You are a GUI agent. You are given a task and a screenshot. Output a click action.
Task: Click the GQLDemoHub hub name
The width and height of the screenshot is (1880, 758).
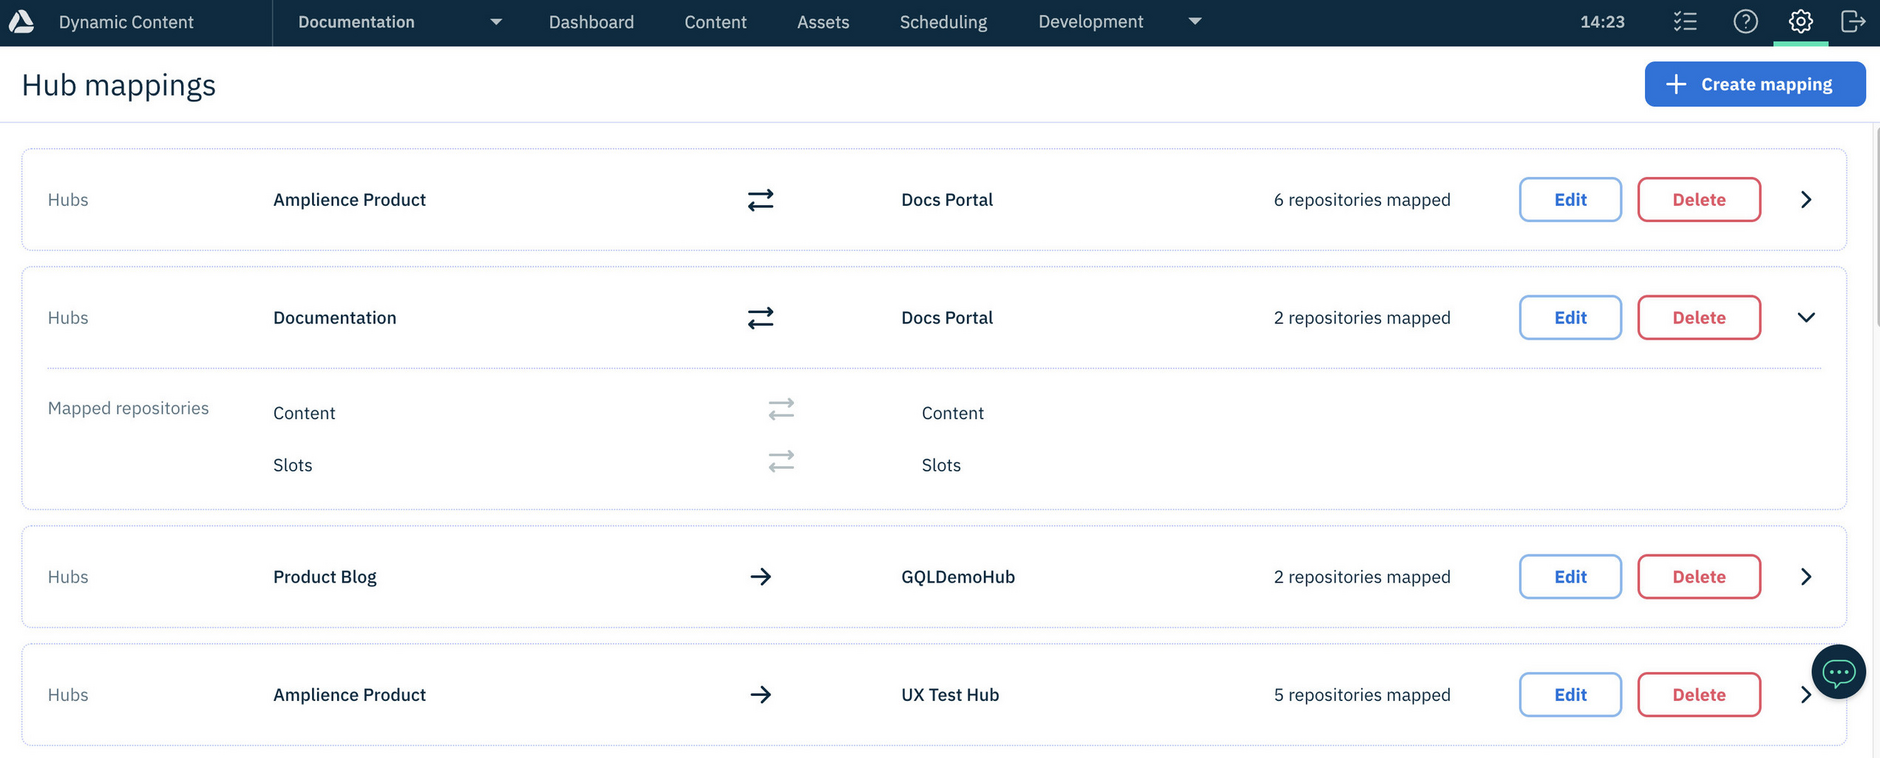(x=958, y=577)
